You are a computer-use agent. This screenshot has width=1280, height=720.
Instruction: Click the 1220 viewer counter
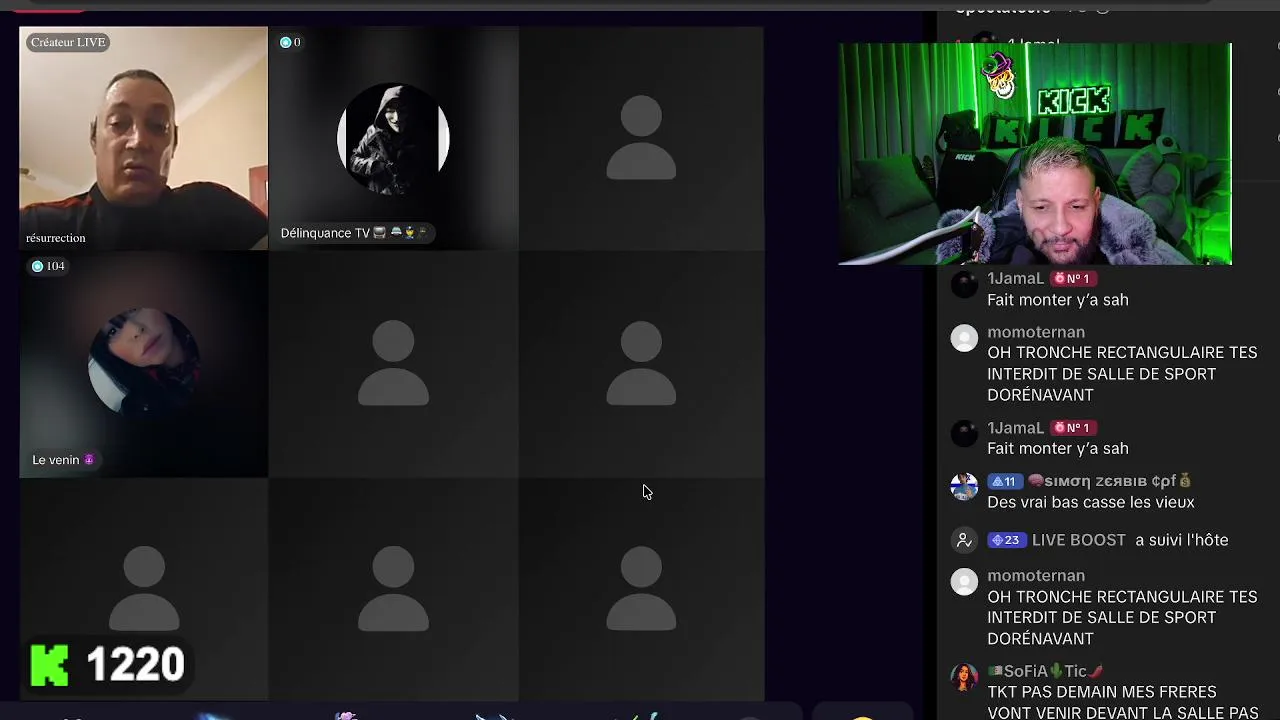click(x=135, y=665)
